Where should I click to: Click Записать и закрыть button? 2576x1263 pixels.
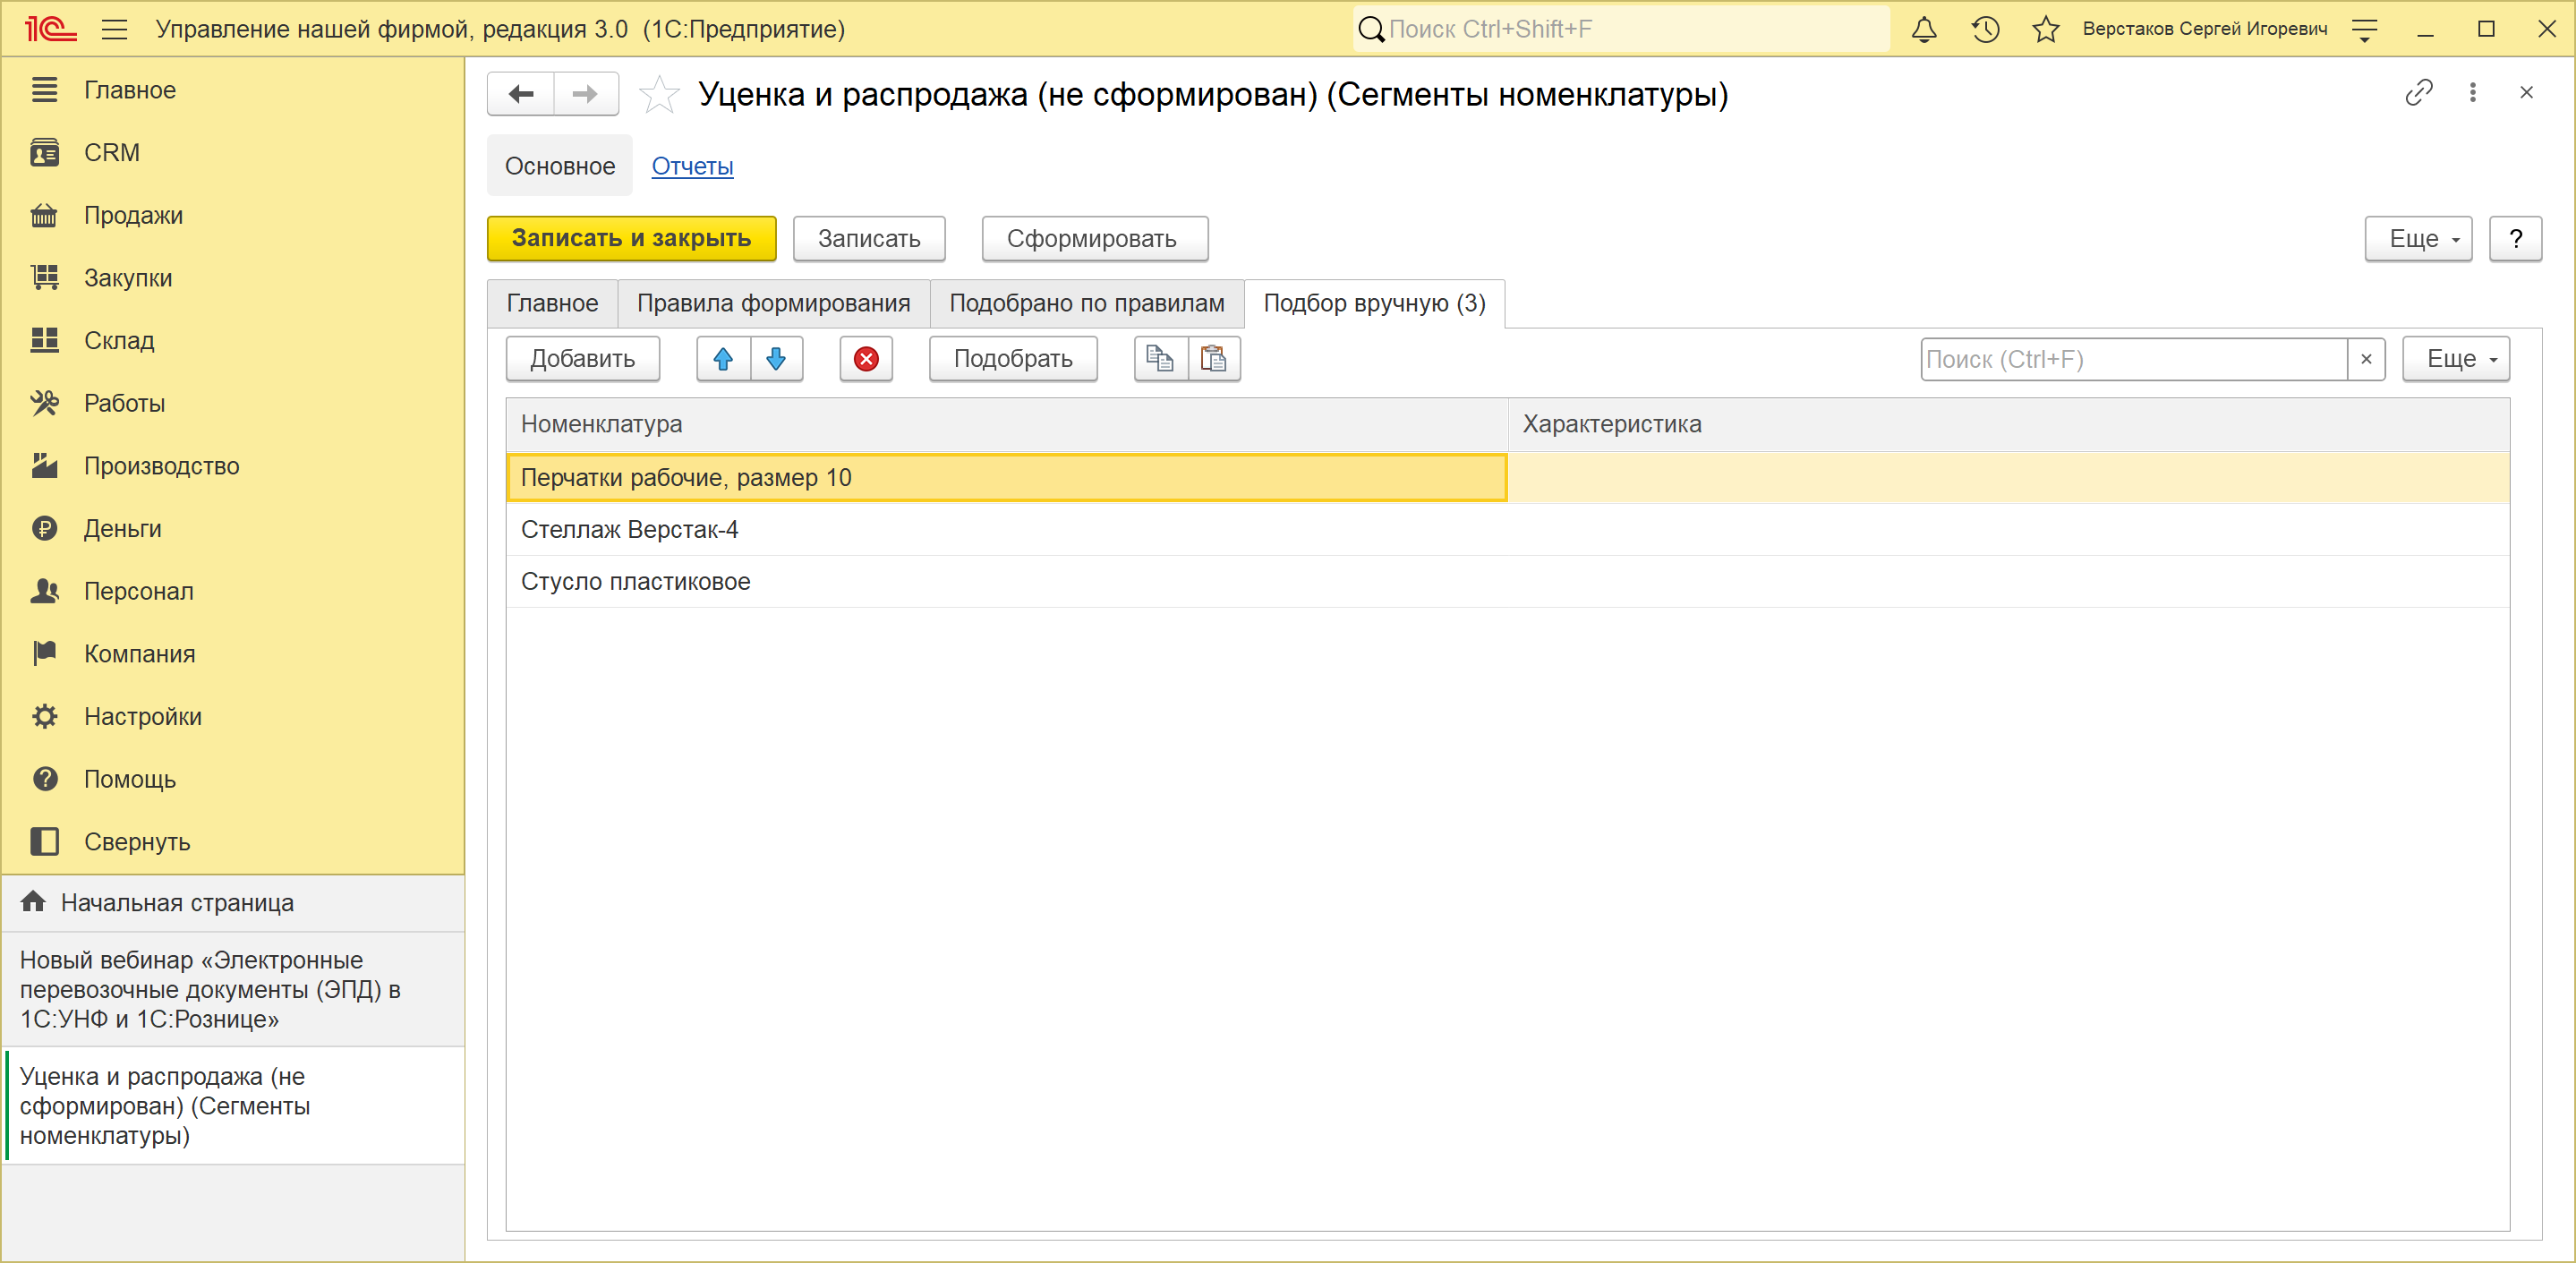[x=631, y=238]
